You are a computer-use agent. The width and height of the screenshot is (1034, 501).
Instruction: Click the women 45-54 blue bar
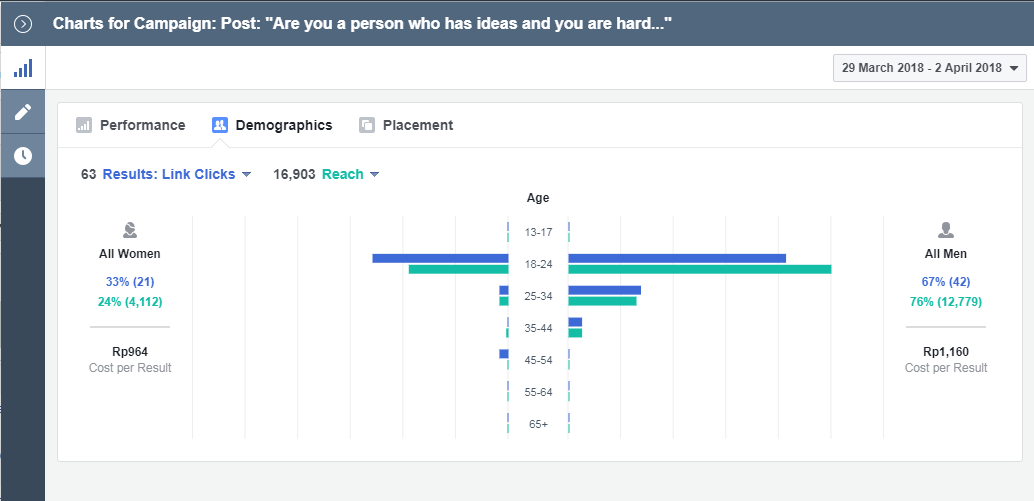click(504, 354)
